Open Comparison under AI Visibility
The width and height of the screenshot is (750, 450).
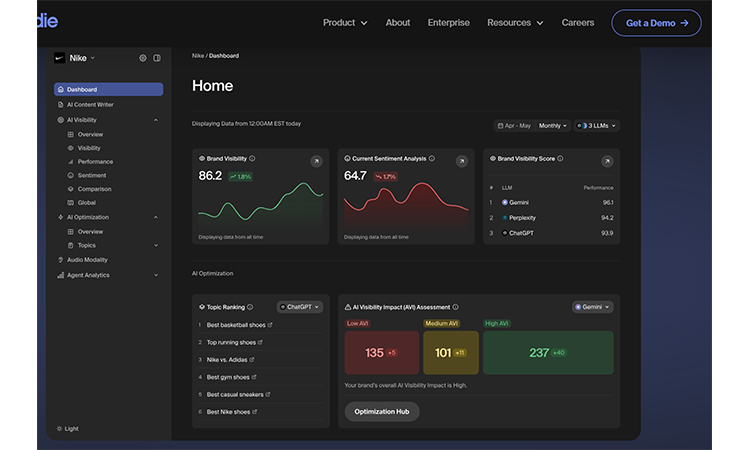(94, 189)
